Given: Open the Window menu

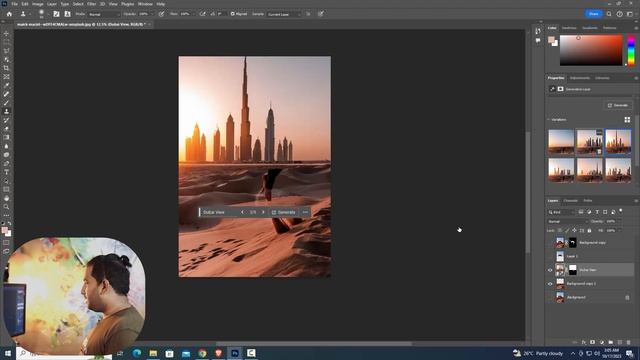Looking at the screenshot, I should (x=145, y=4).
